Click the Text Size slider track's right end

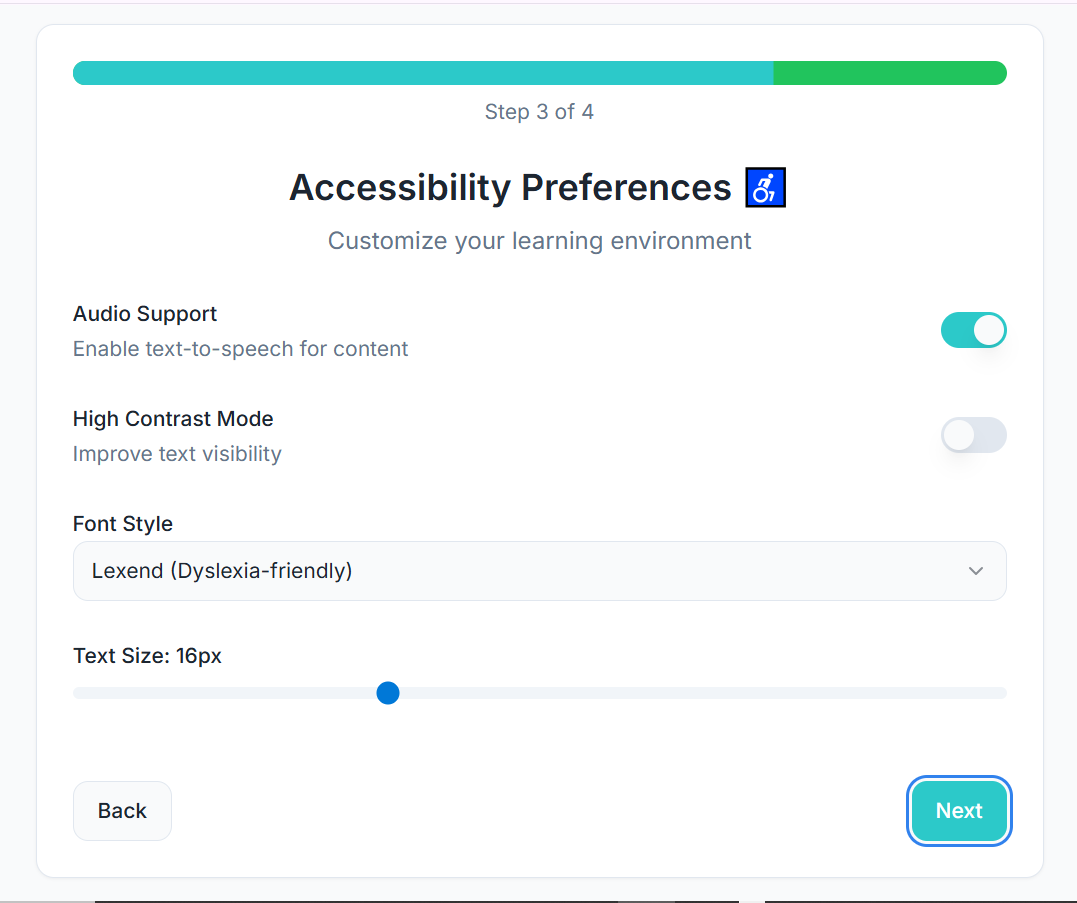coord(1000,694)
